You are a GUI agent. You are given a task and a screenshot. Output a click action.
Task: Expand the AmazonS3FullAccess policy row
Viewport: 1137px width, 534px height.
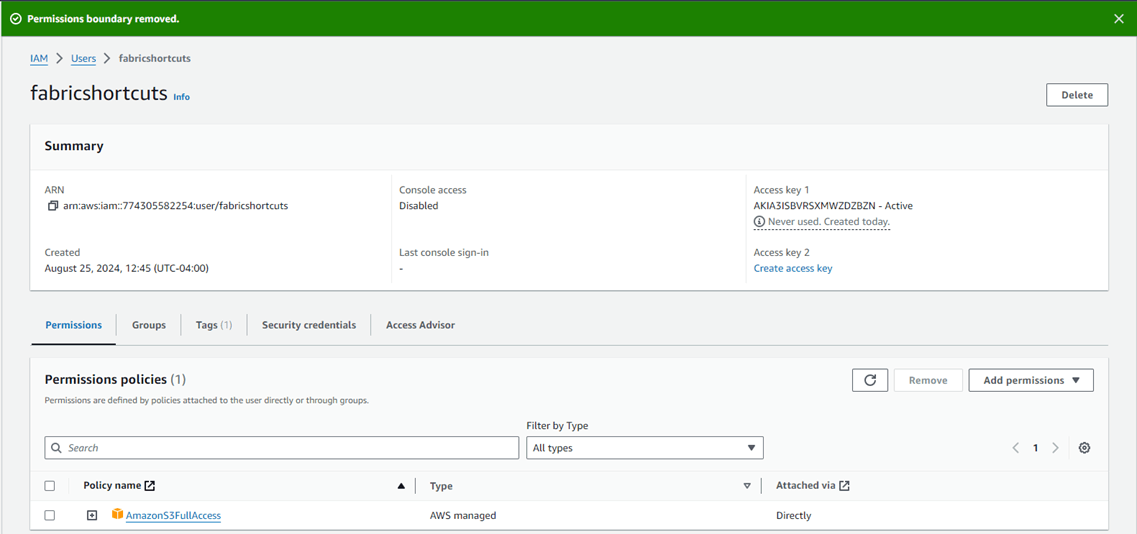point(92,515)
